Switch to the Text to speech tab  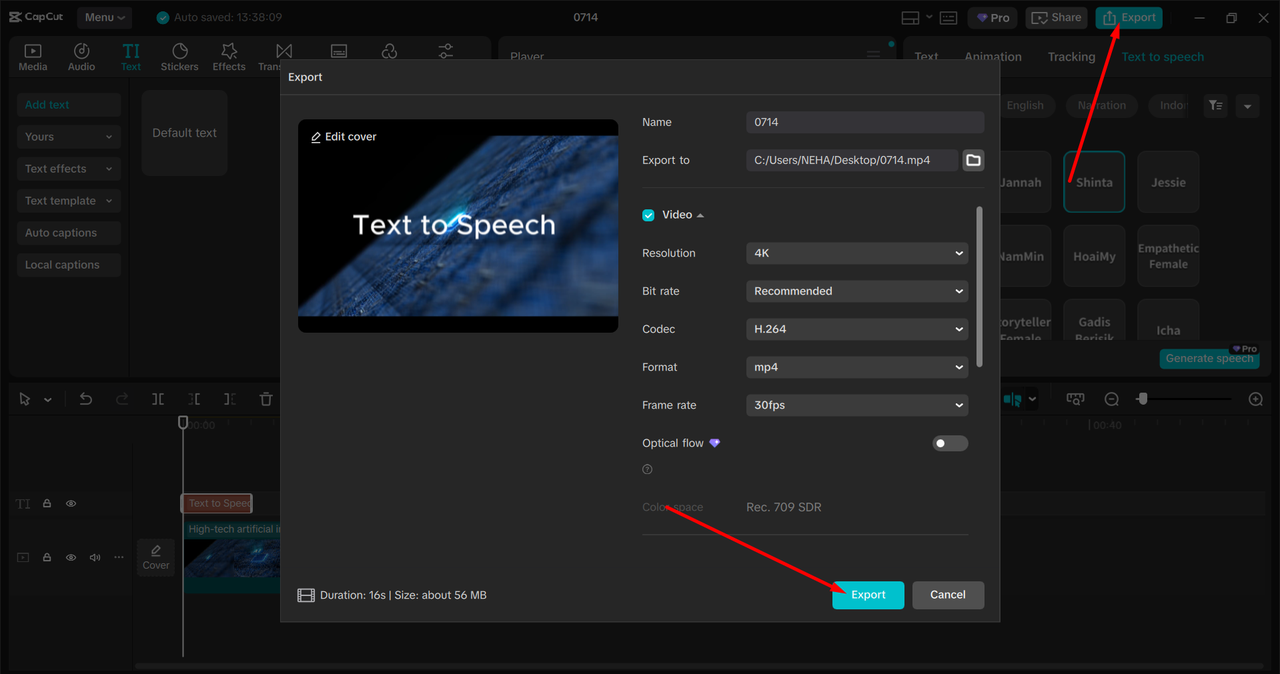1162,57
